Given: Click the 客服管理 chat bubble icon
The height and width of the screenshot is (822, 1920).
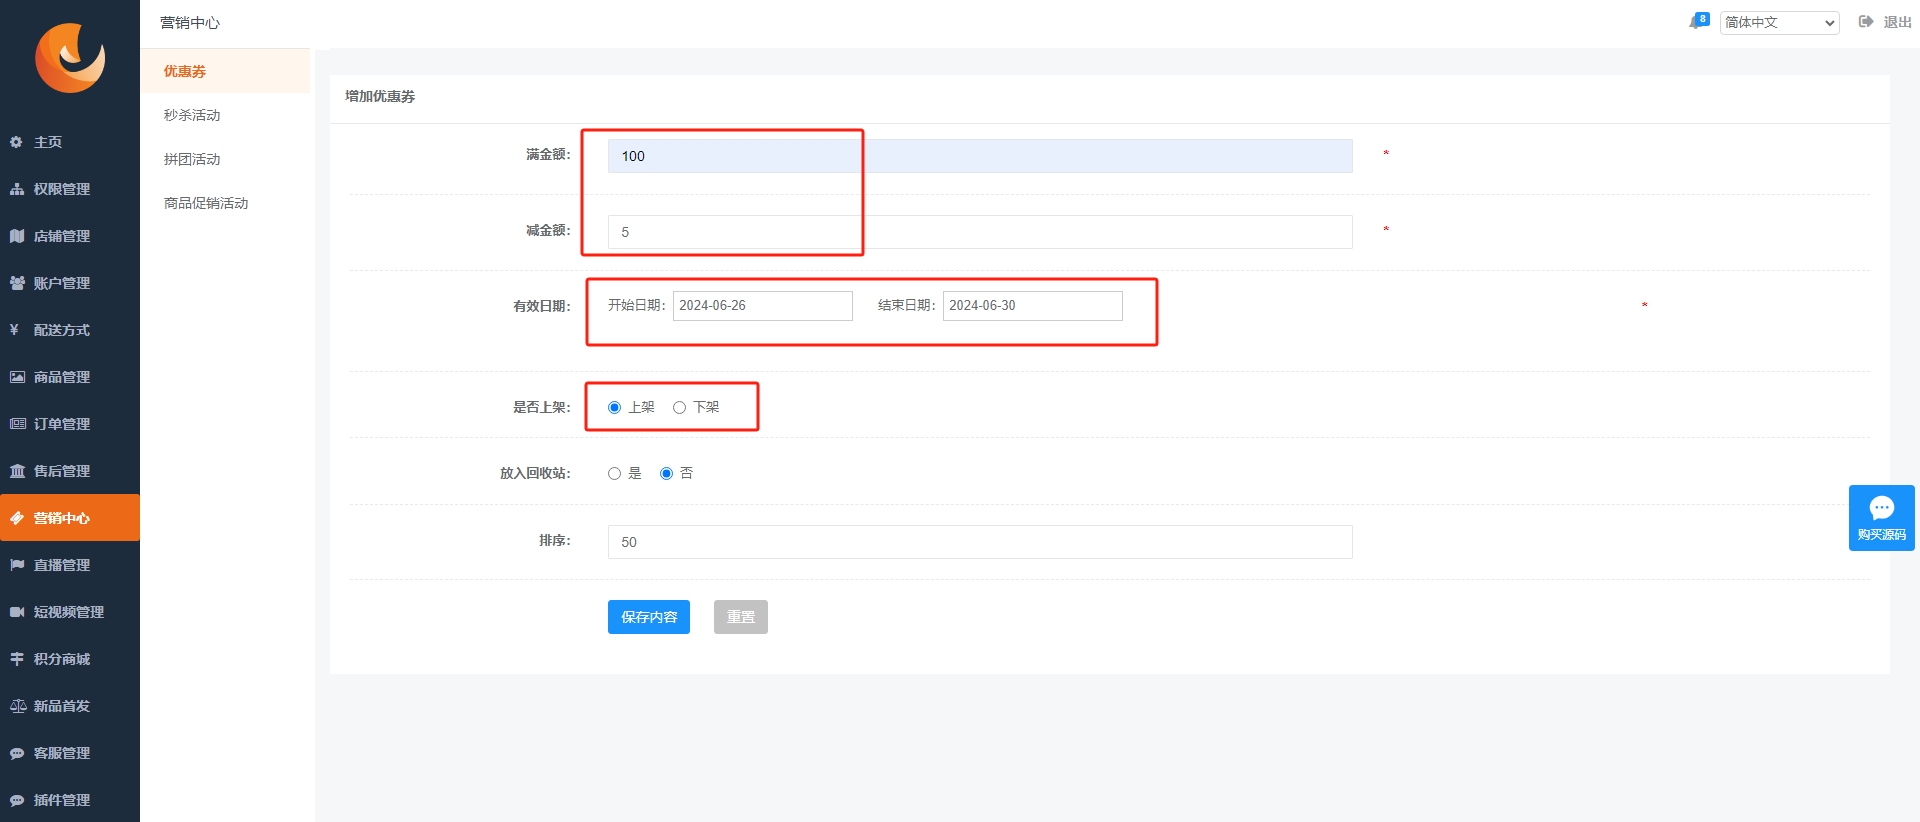Looking at the screenshot, I should pos(16,753).
